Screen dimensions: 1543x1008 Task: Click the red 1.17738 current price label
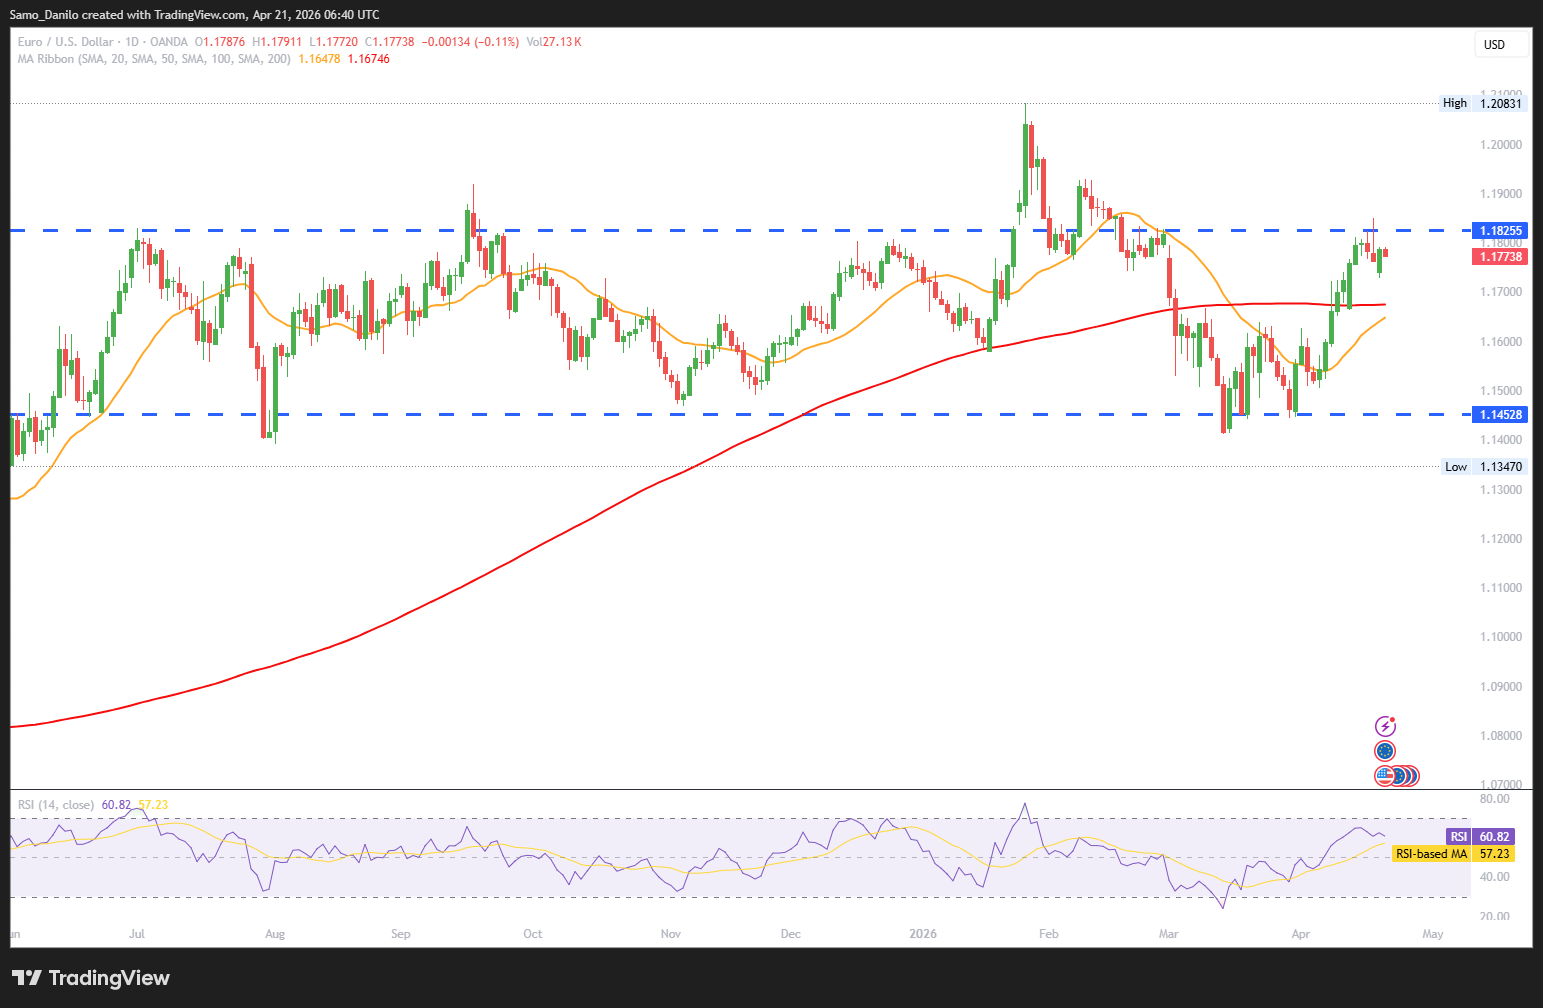click(x=1500, y=257)
